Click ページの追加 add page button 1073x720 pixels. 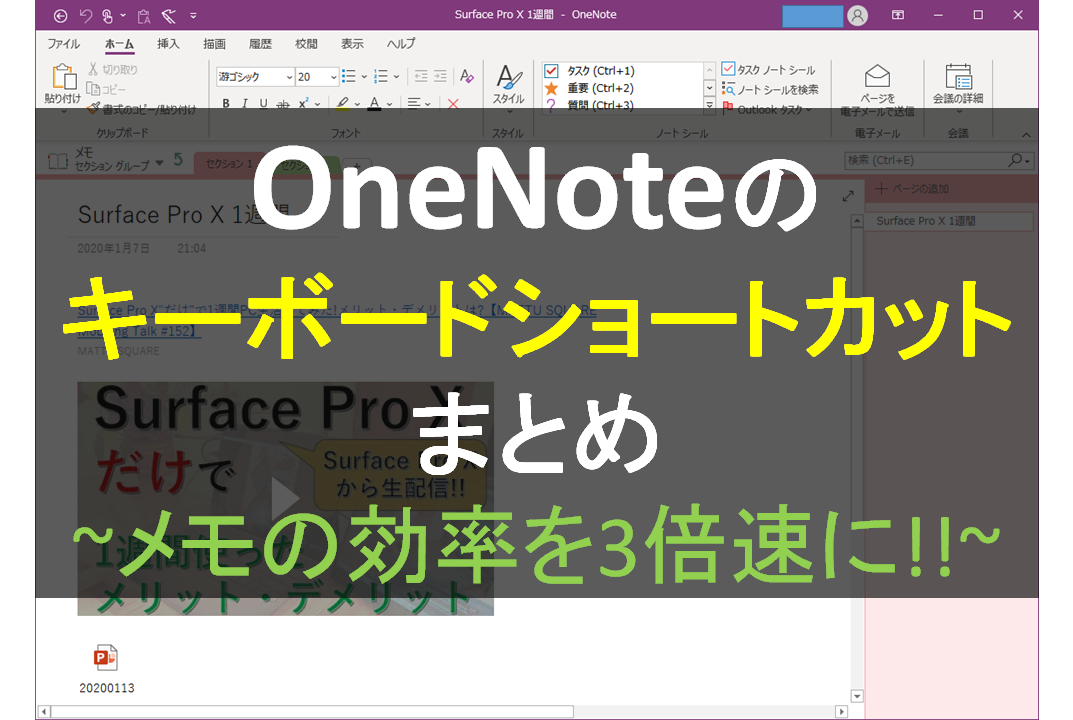tap(914, 189)
